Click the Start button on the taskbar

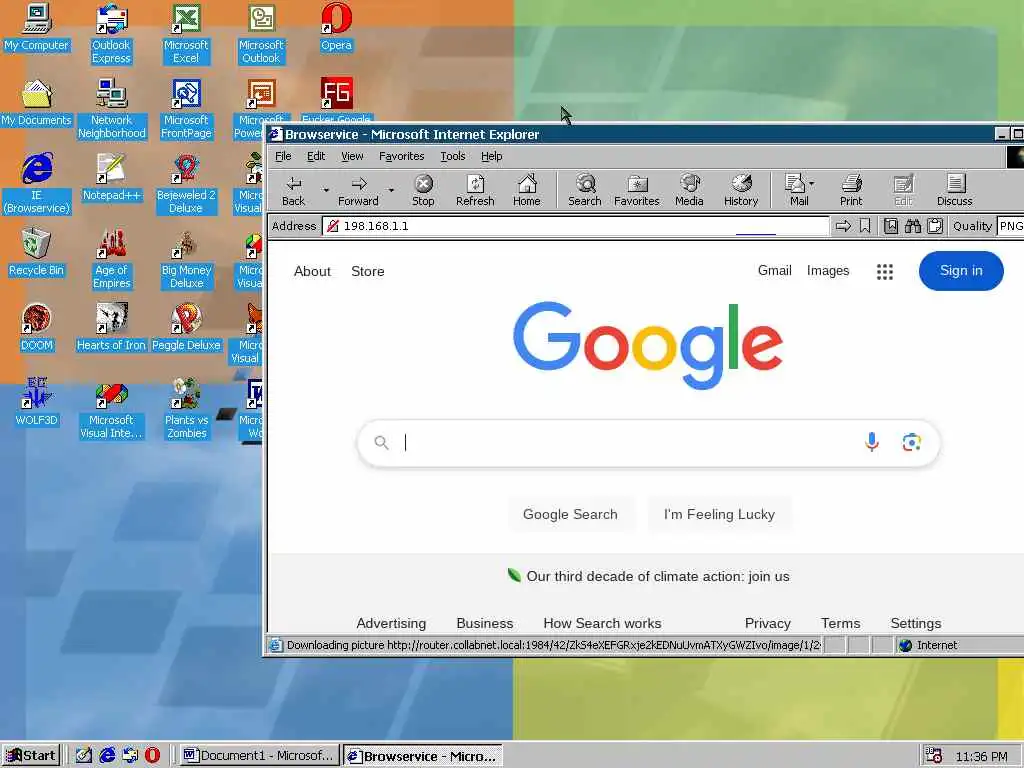point(31,756)
